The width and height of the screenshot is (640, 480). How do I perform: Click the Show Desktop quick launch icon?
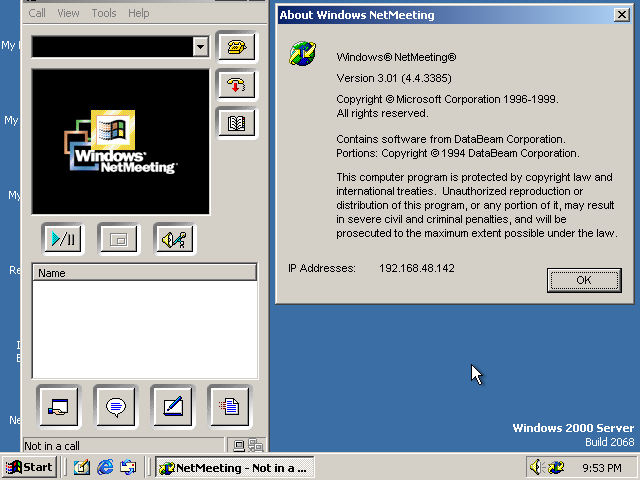(82, 467)
